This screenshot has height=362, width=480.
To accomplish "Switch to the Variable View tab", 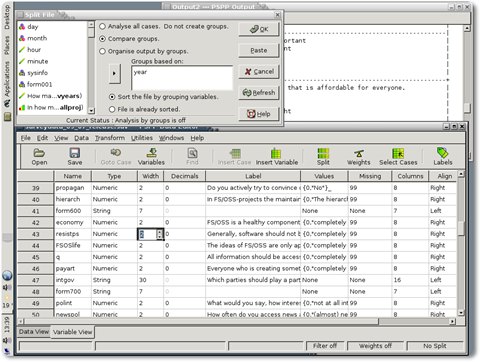I will pos(72,332).
